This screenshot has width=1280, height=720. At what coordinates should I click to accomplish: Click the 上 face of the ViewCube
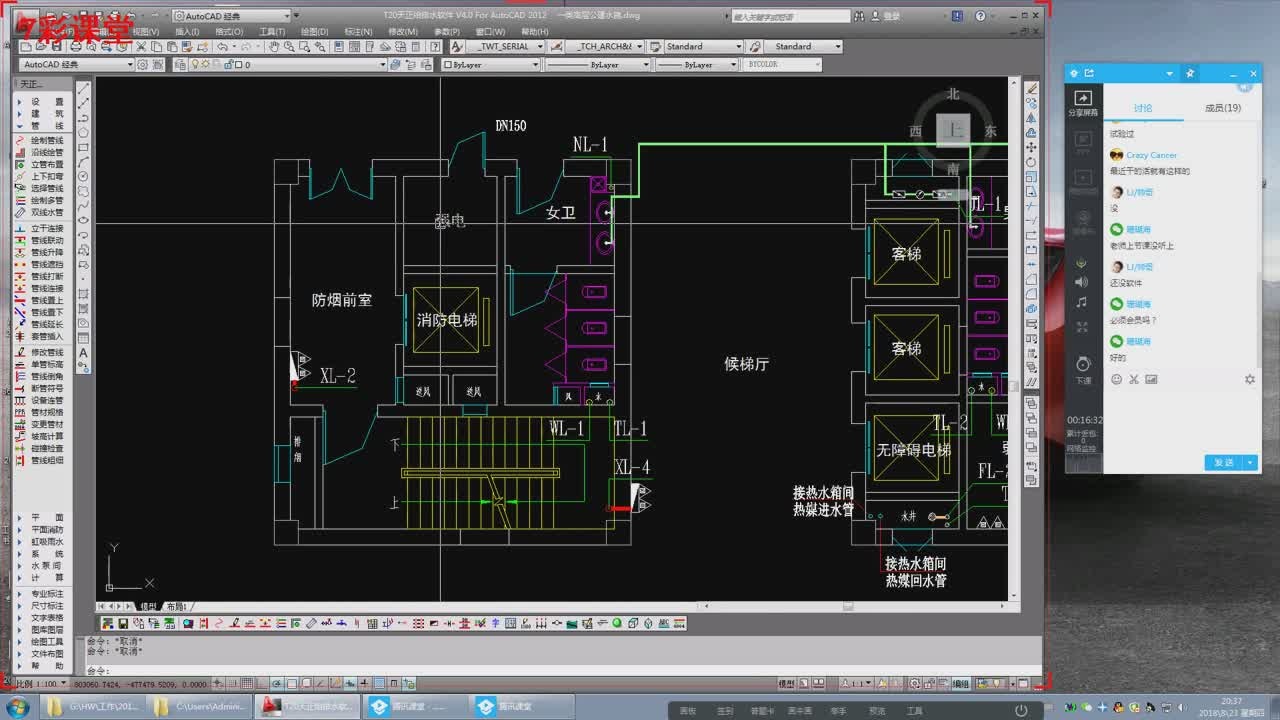coord(953,130)
